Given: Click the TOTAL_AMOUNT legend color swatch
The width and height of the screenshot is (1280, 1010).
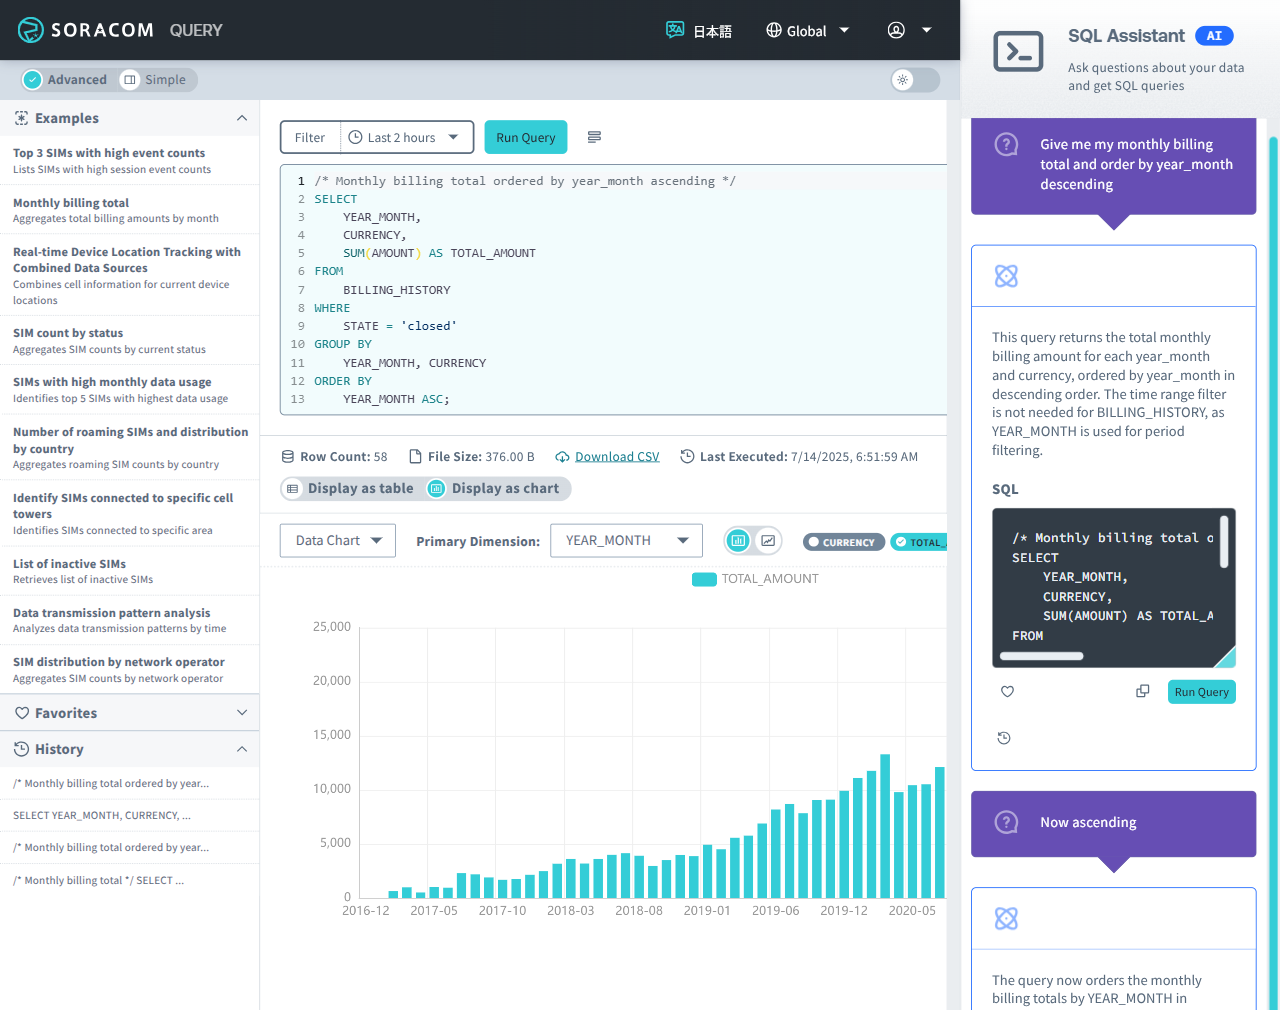Looking at the screenshot, I should click(x=704, y=579).
